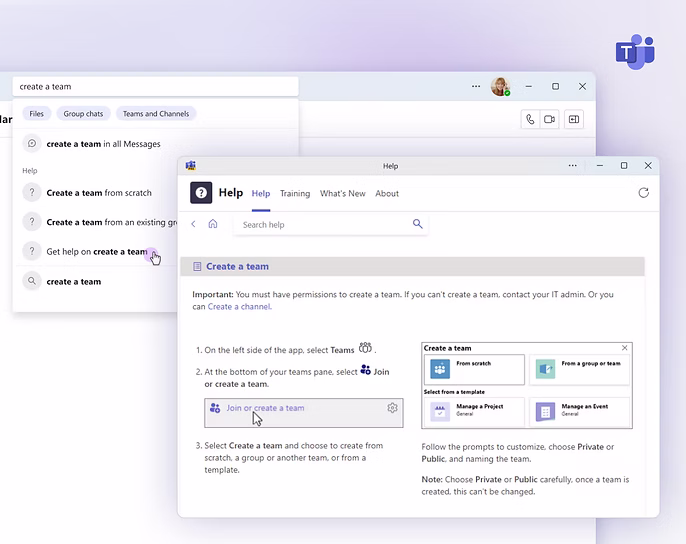Click the message icon beside 'in all Messages'
The image size is (686, 544).
click(x=32, y=143)
